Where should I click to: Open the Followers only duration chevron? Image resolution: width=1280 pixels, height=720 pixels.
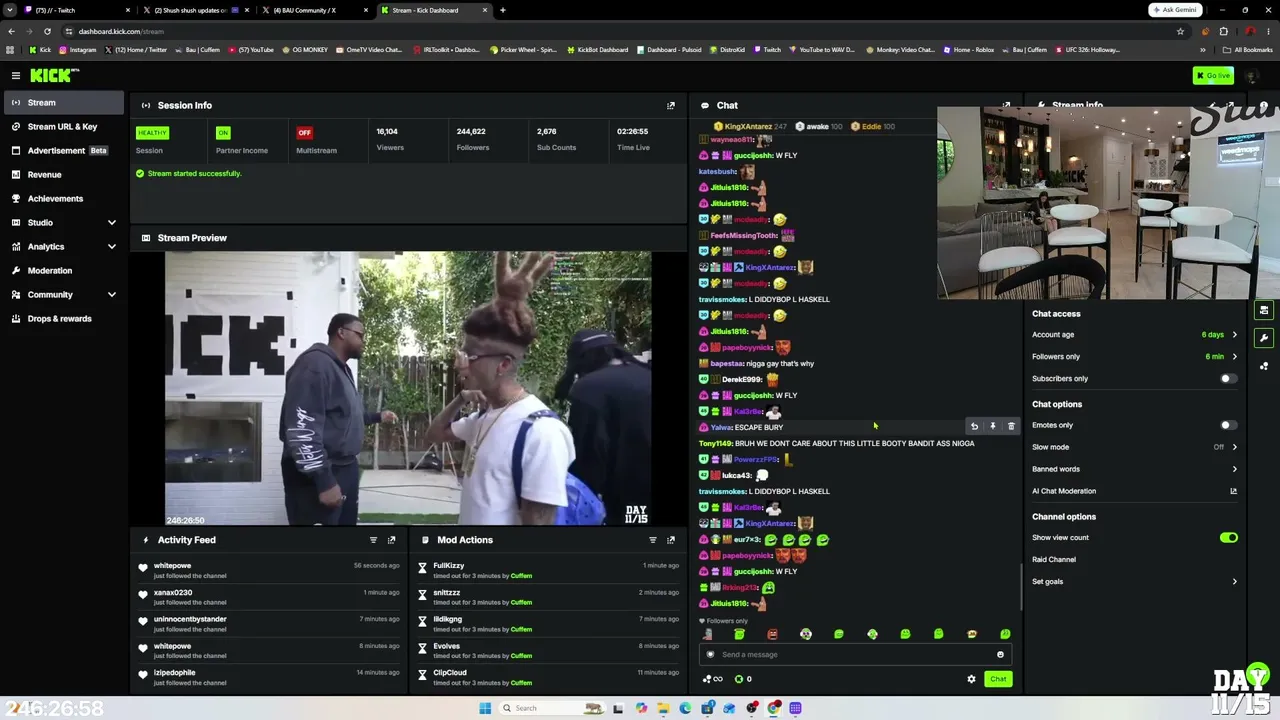(x=1234, y=357)
